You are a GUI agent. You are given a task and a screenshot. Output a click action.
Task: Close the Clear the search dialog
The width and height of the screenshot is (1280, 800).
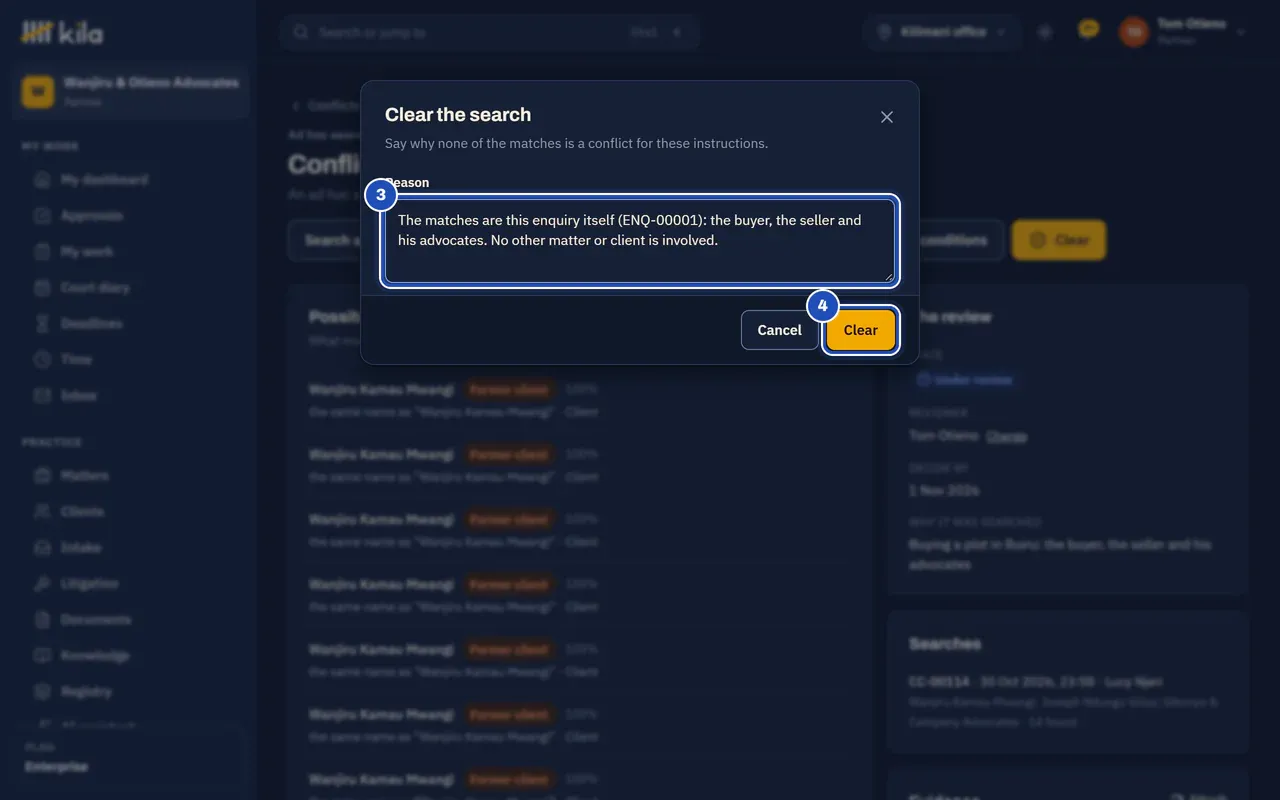pyautogui.click(x=886, y=117)
